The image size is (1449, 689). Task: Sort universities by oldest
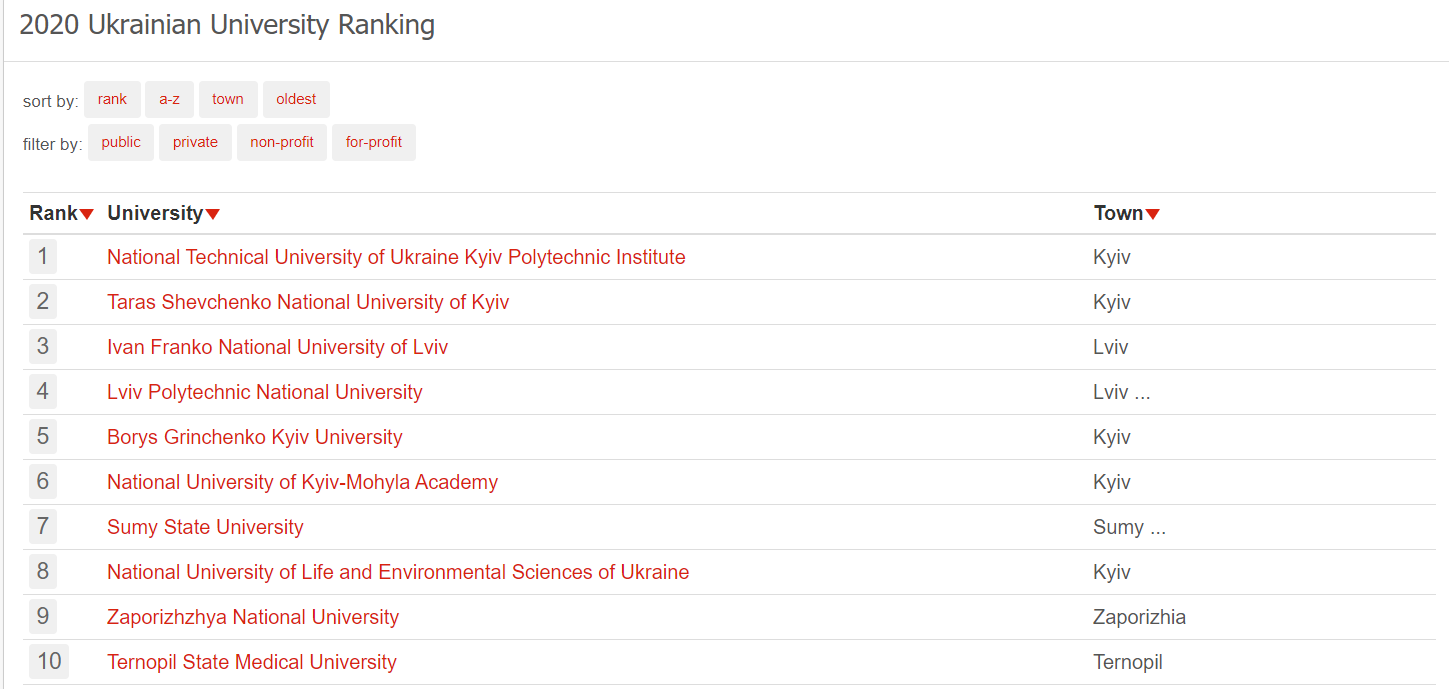click(x=296, y=99)
